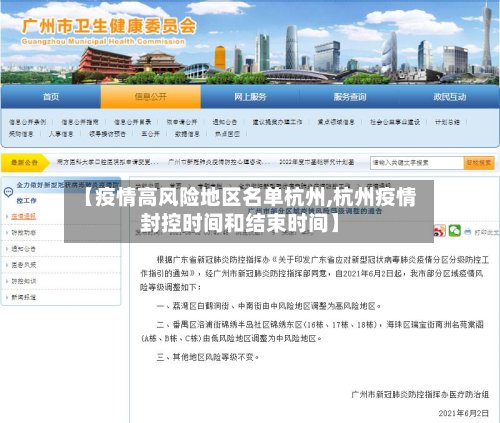Viewport: 500px width, 423px height.
Task: Click the paragraph about 荔湾区白鹤洞街
Action: 269,306
